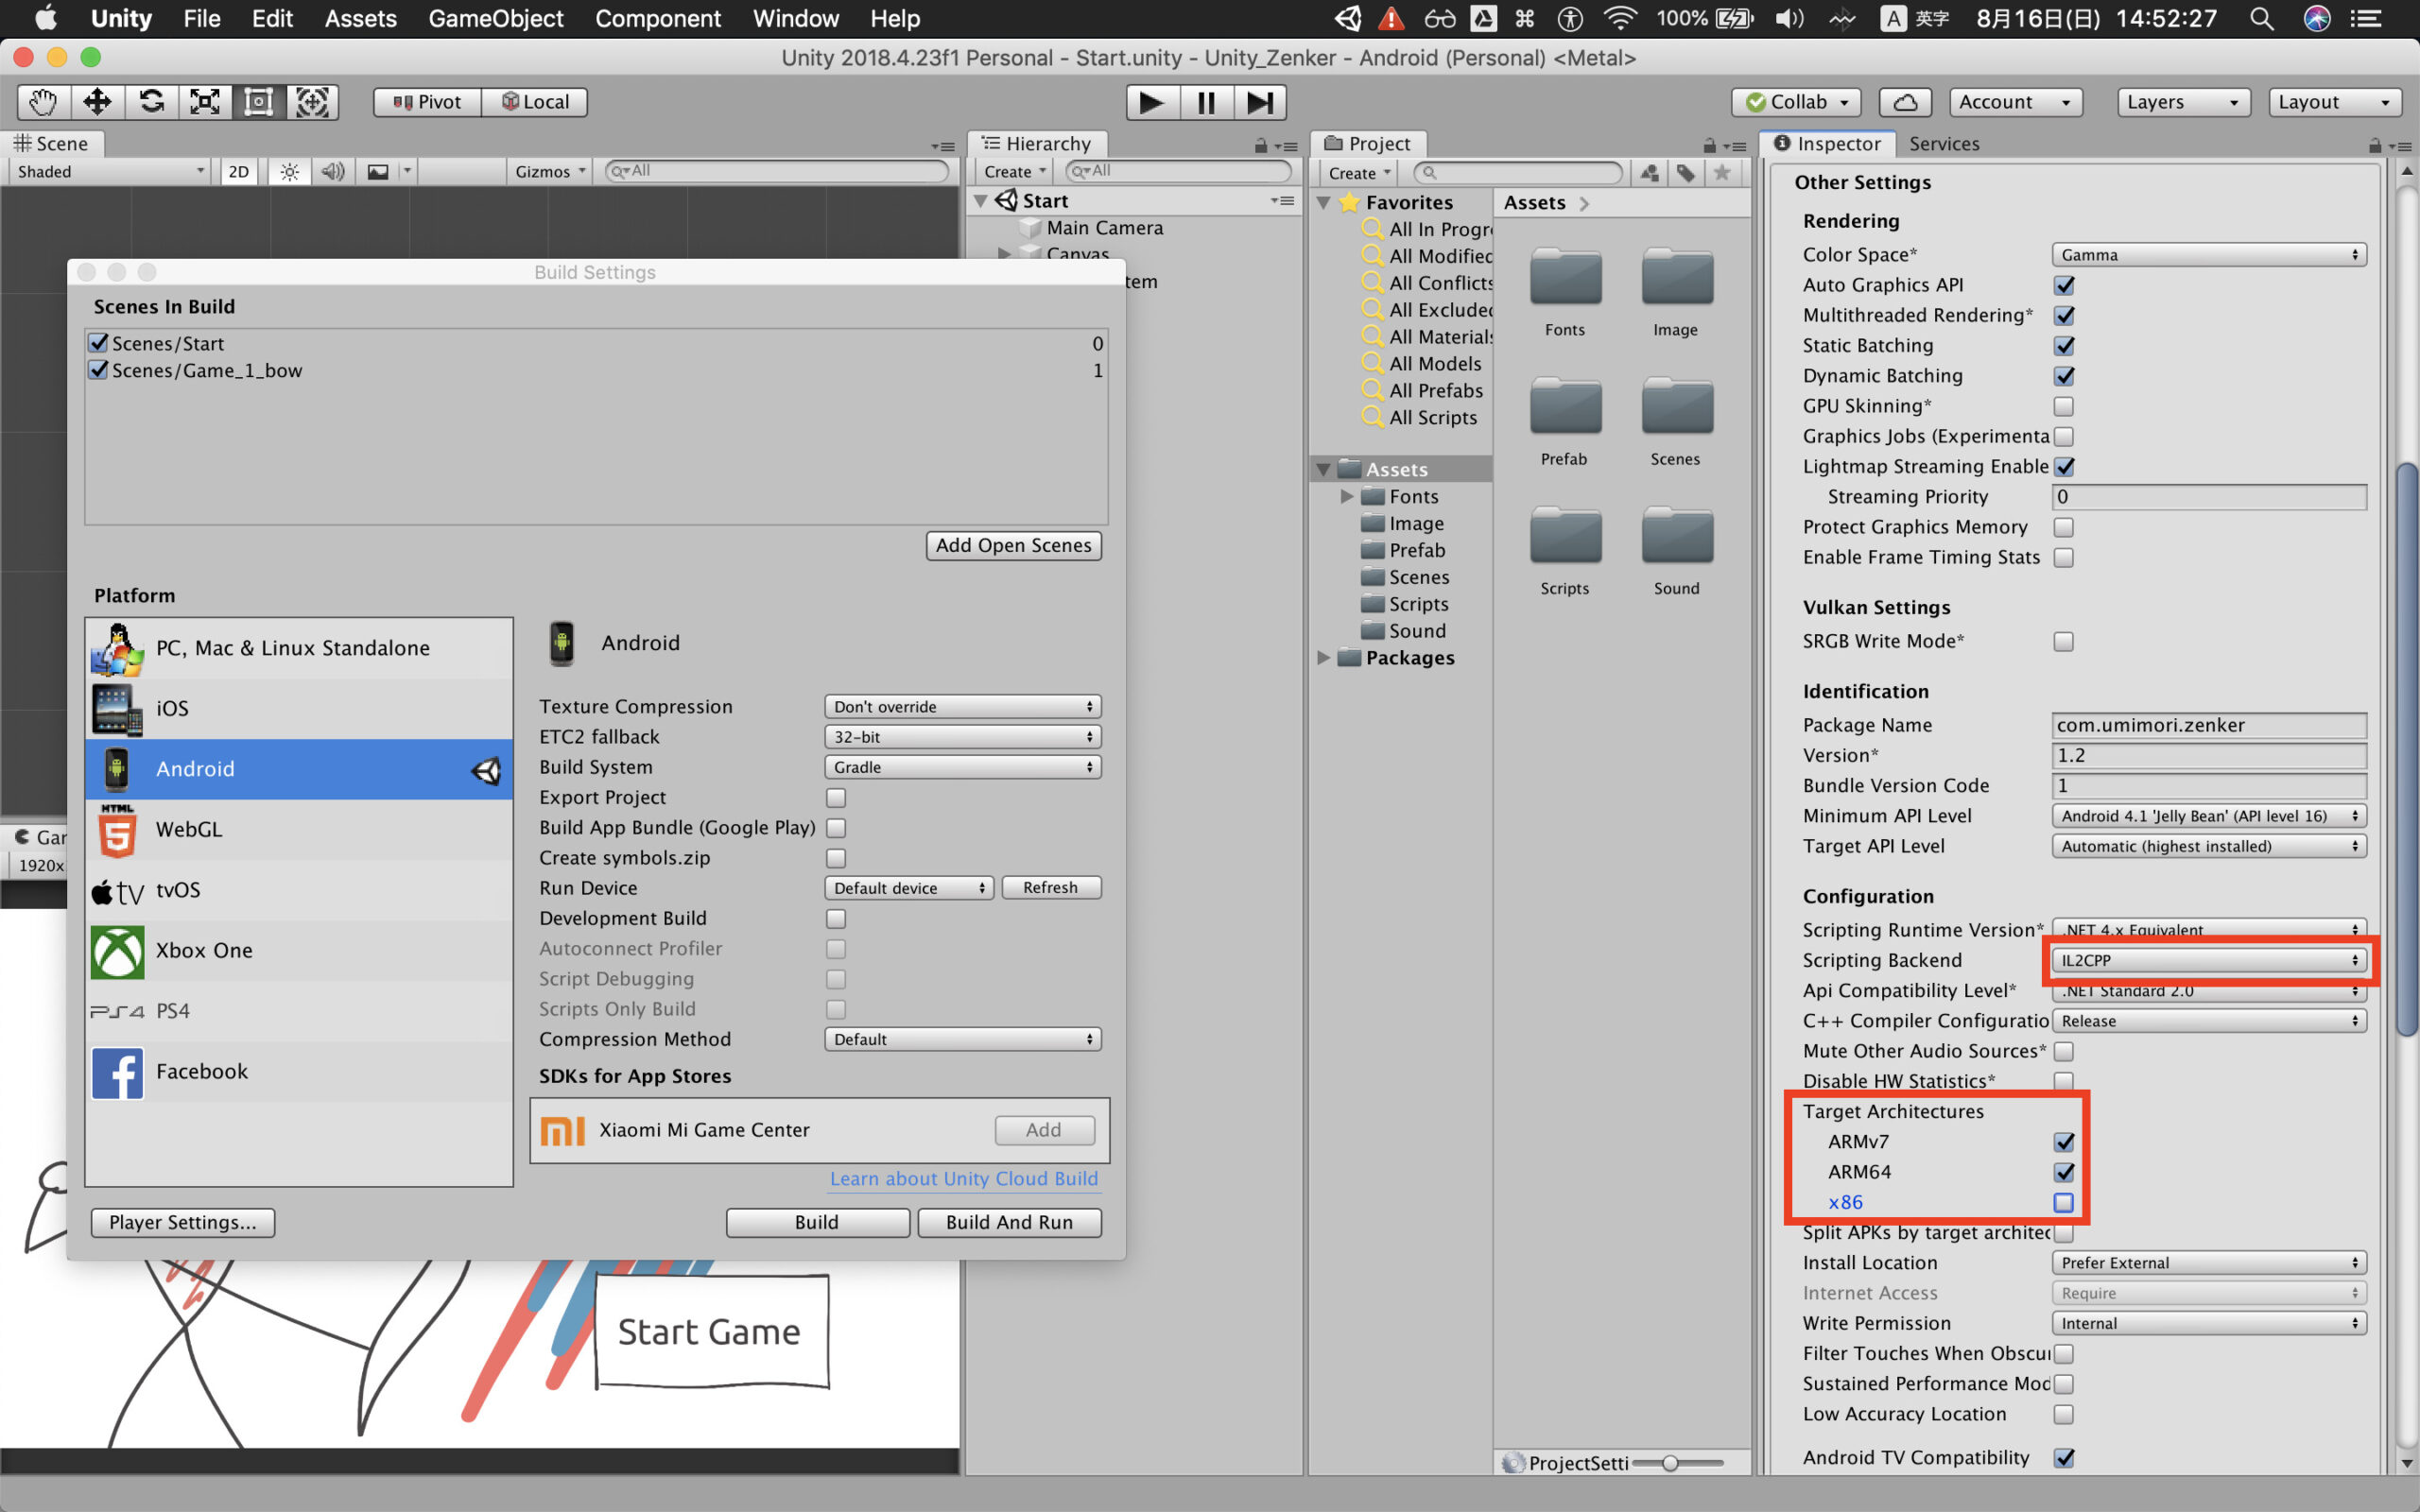Click Version input field value 1.2
This screenshot has width=2420, height=1512.
click(x=2204, y=754)
